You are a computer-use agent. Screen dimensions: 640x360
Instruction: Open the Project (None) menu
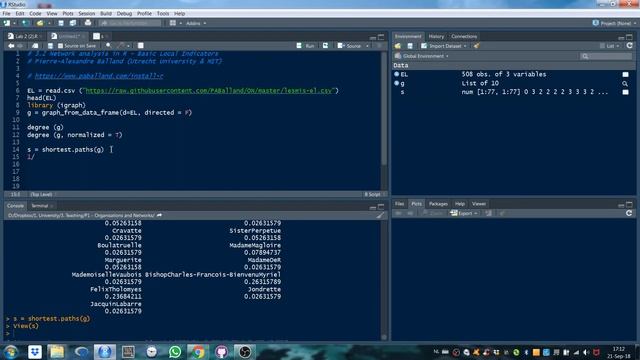[x=614, y=23]
